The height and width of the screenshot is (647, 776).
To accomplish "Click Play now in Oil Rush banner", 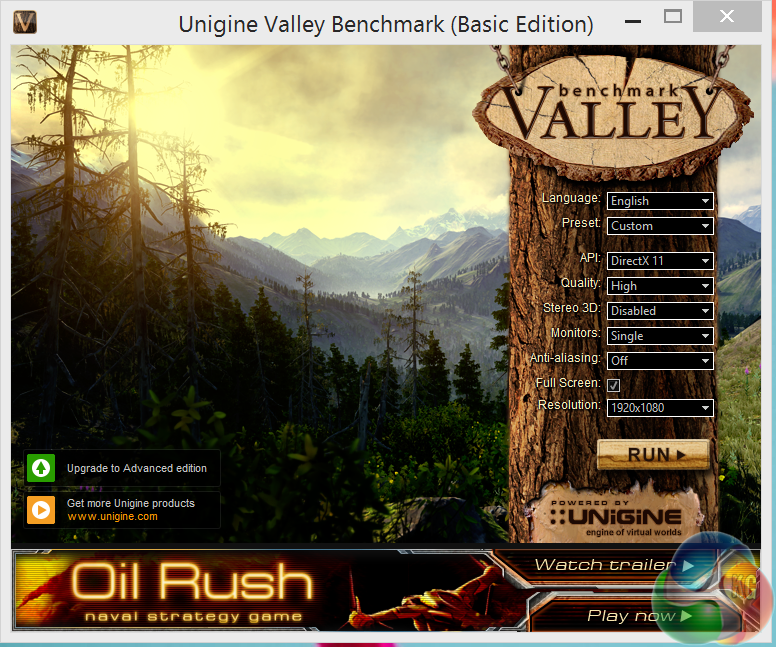I will pyautogui.click(x=638, y=615).
